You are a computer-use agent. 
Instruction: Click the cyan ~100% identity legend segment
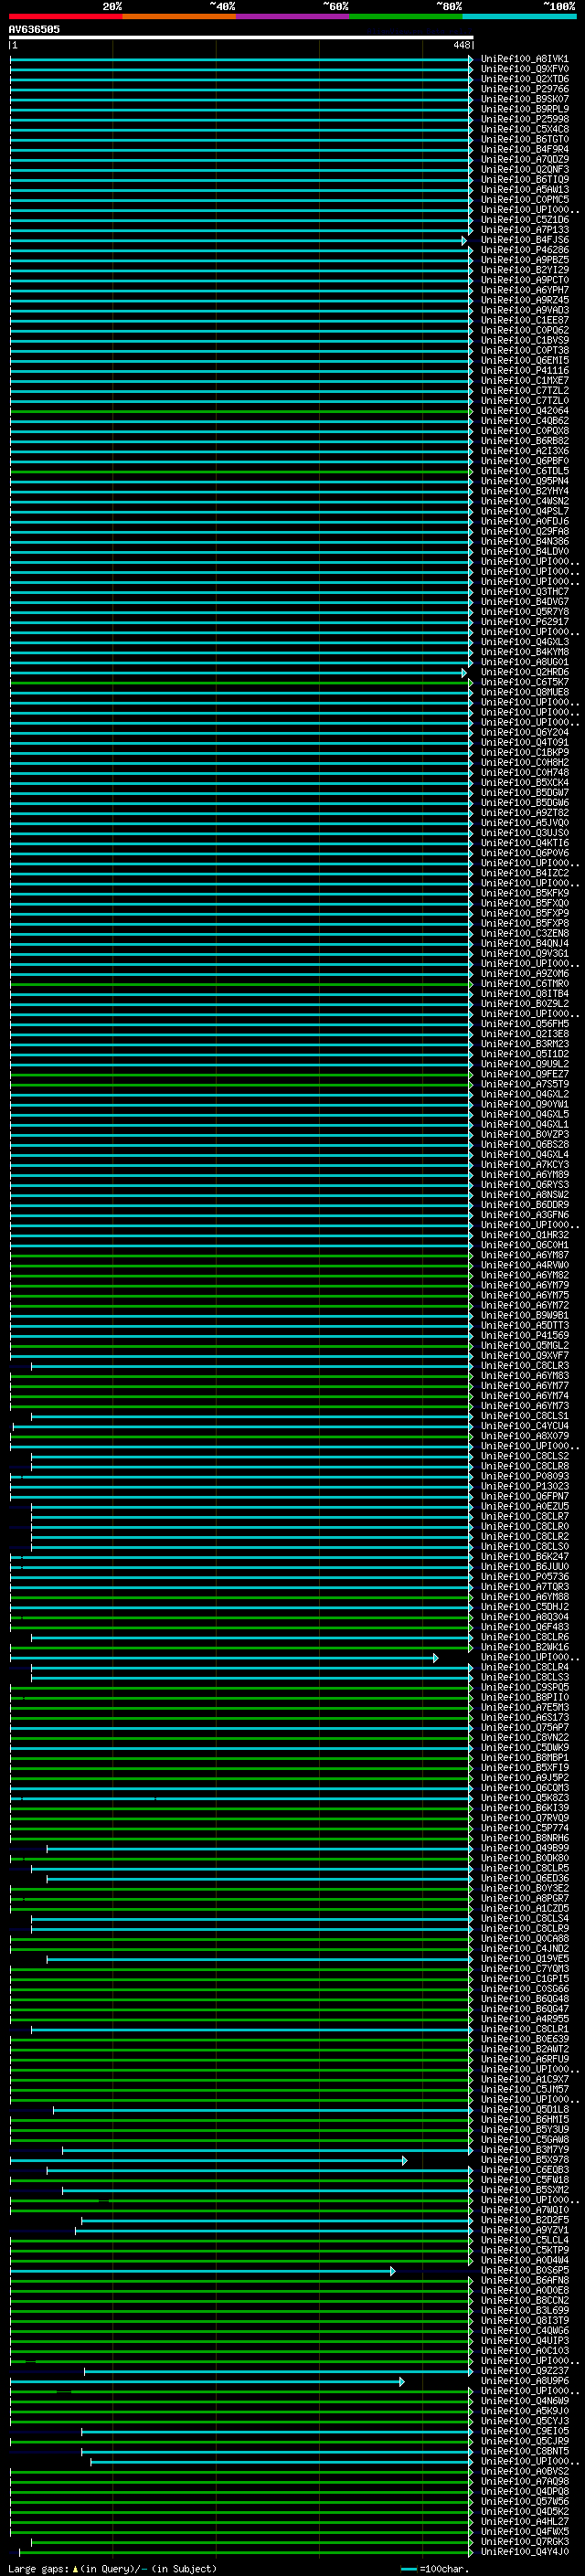[519, 16]
